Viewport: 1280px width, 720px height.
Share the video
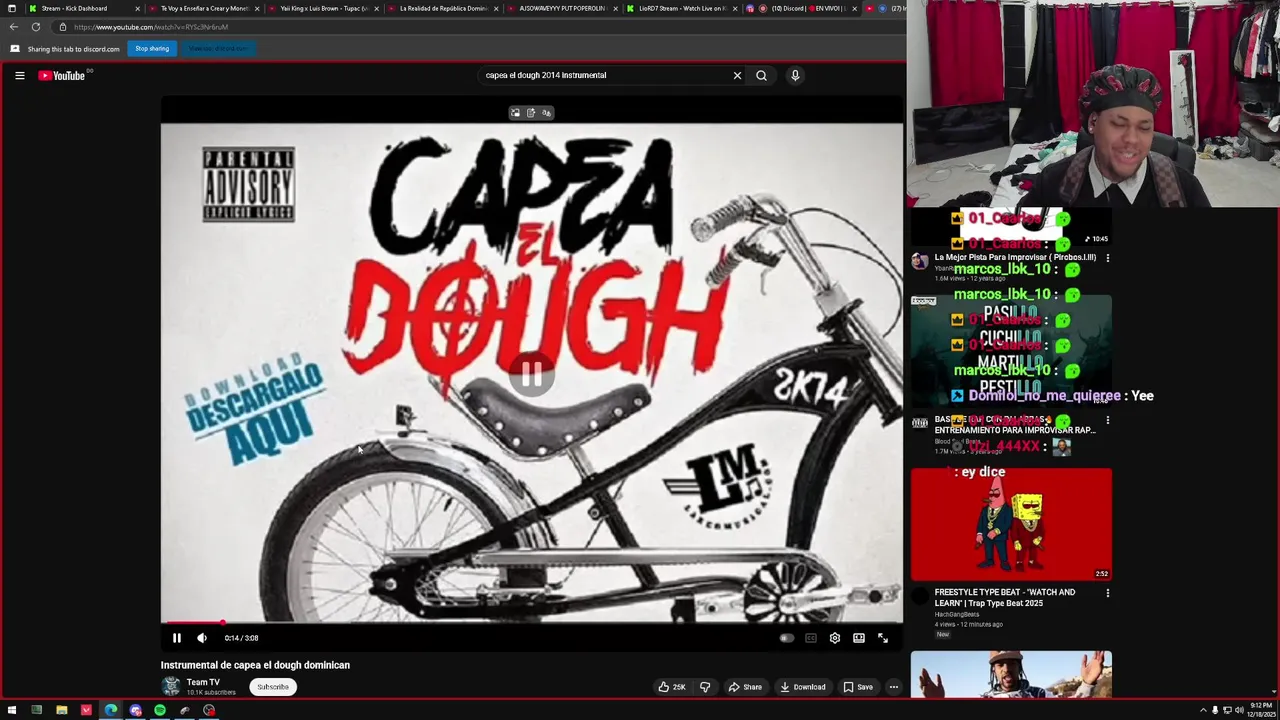coord(745,687)
